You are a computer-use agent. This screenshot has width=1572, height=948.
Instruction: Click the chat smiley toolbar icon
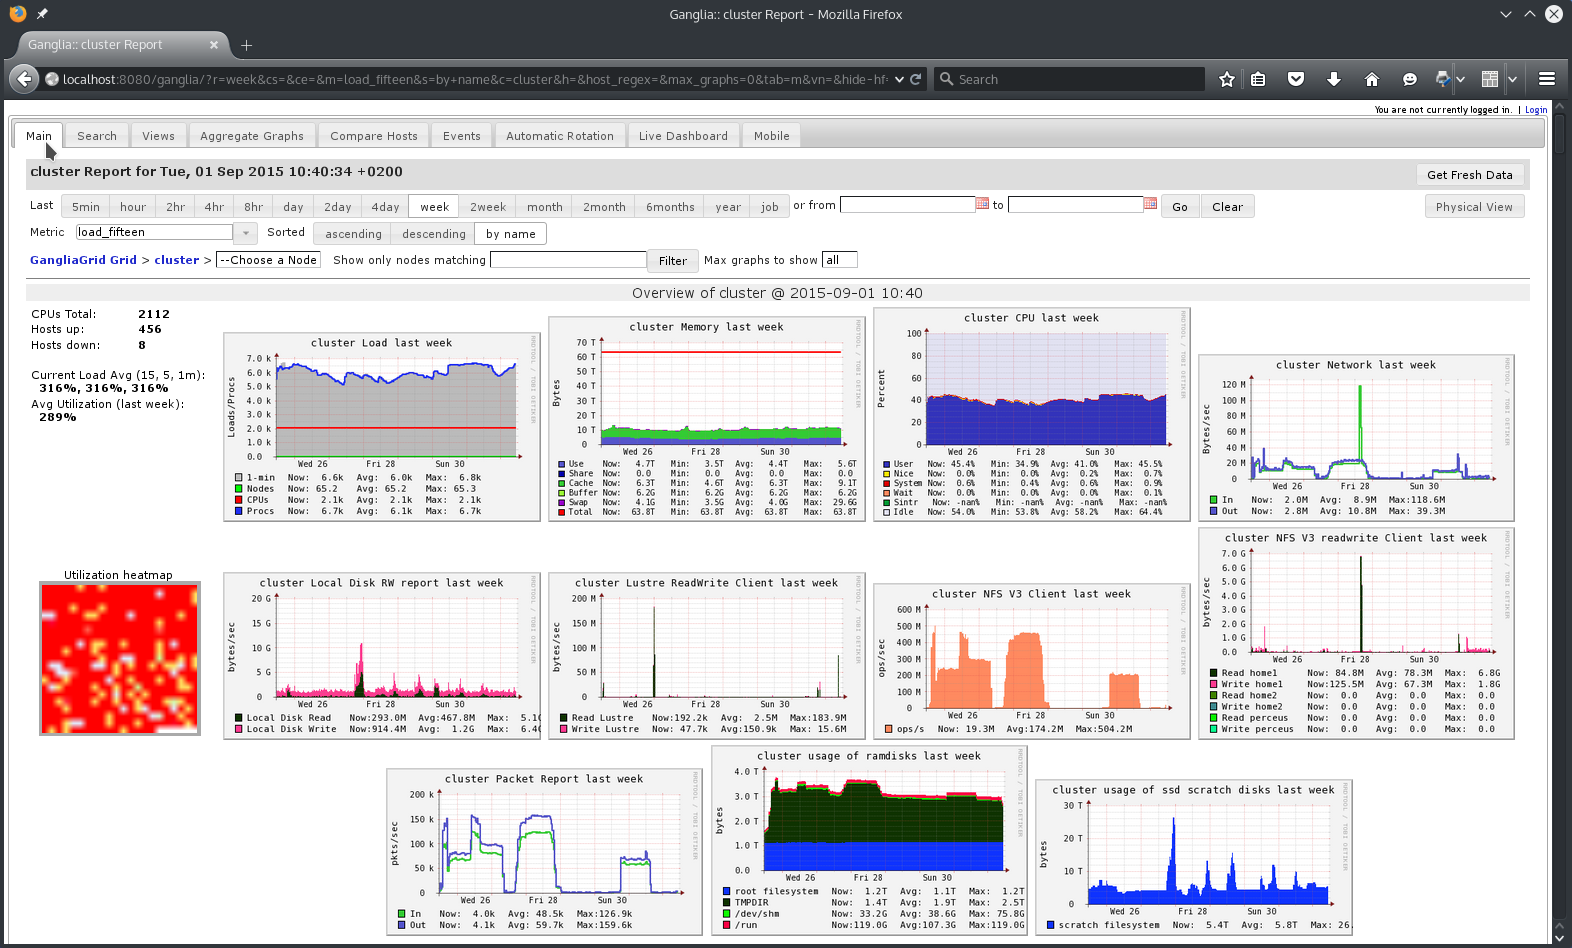pos(1410,79)
